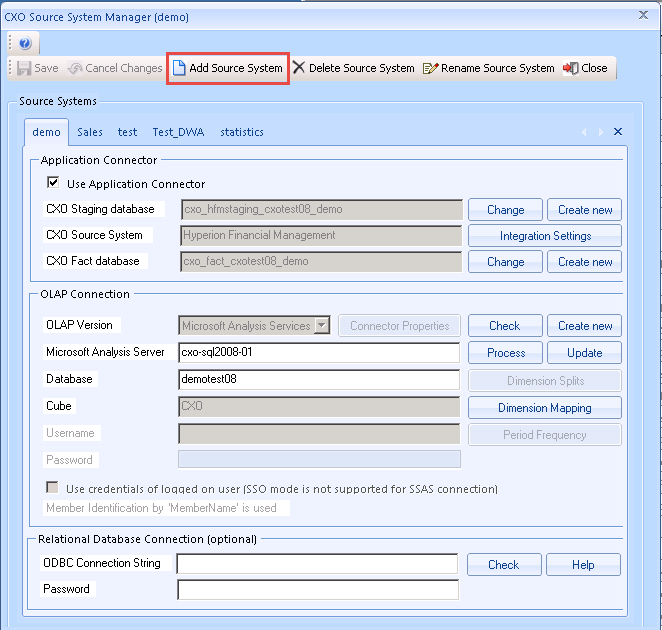Click Member Identification by 'MemberName' text
Screen dimensions: 662x630
[161, 508]
